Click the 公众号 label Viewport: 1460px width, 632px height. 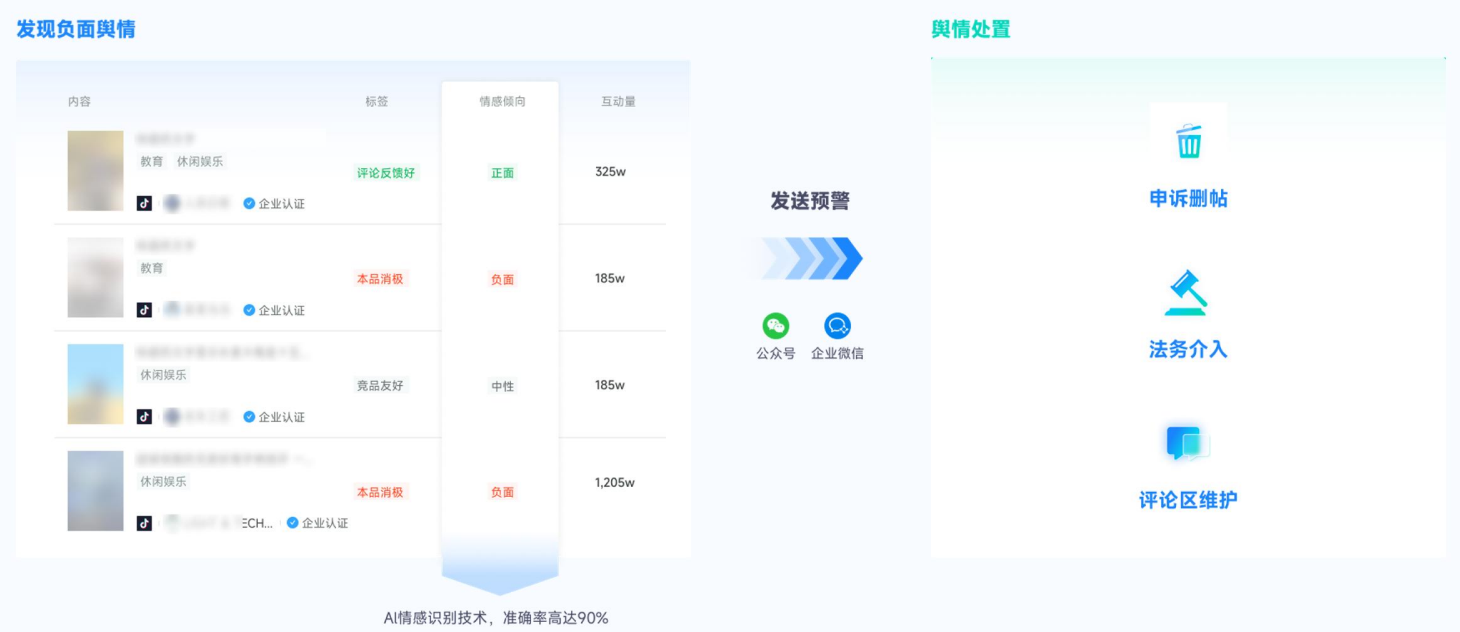tap(776, 353)
